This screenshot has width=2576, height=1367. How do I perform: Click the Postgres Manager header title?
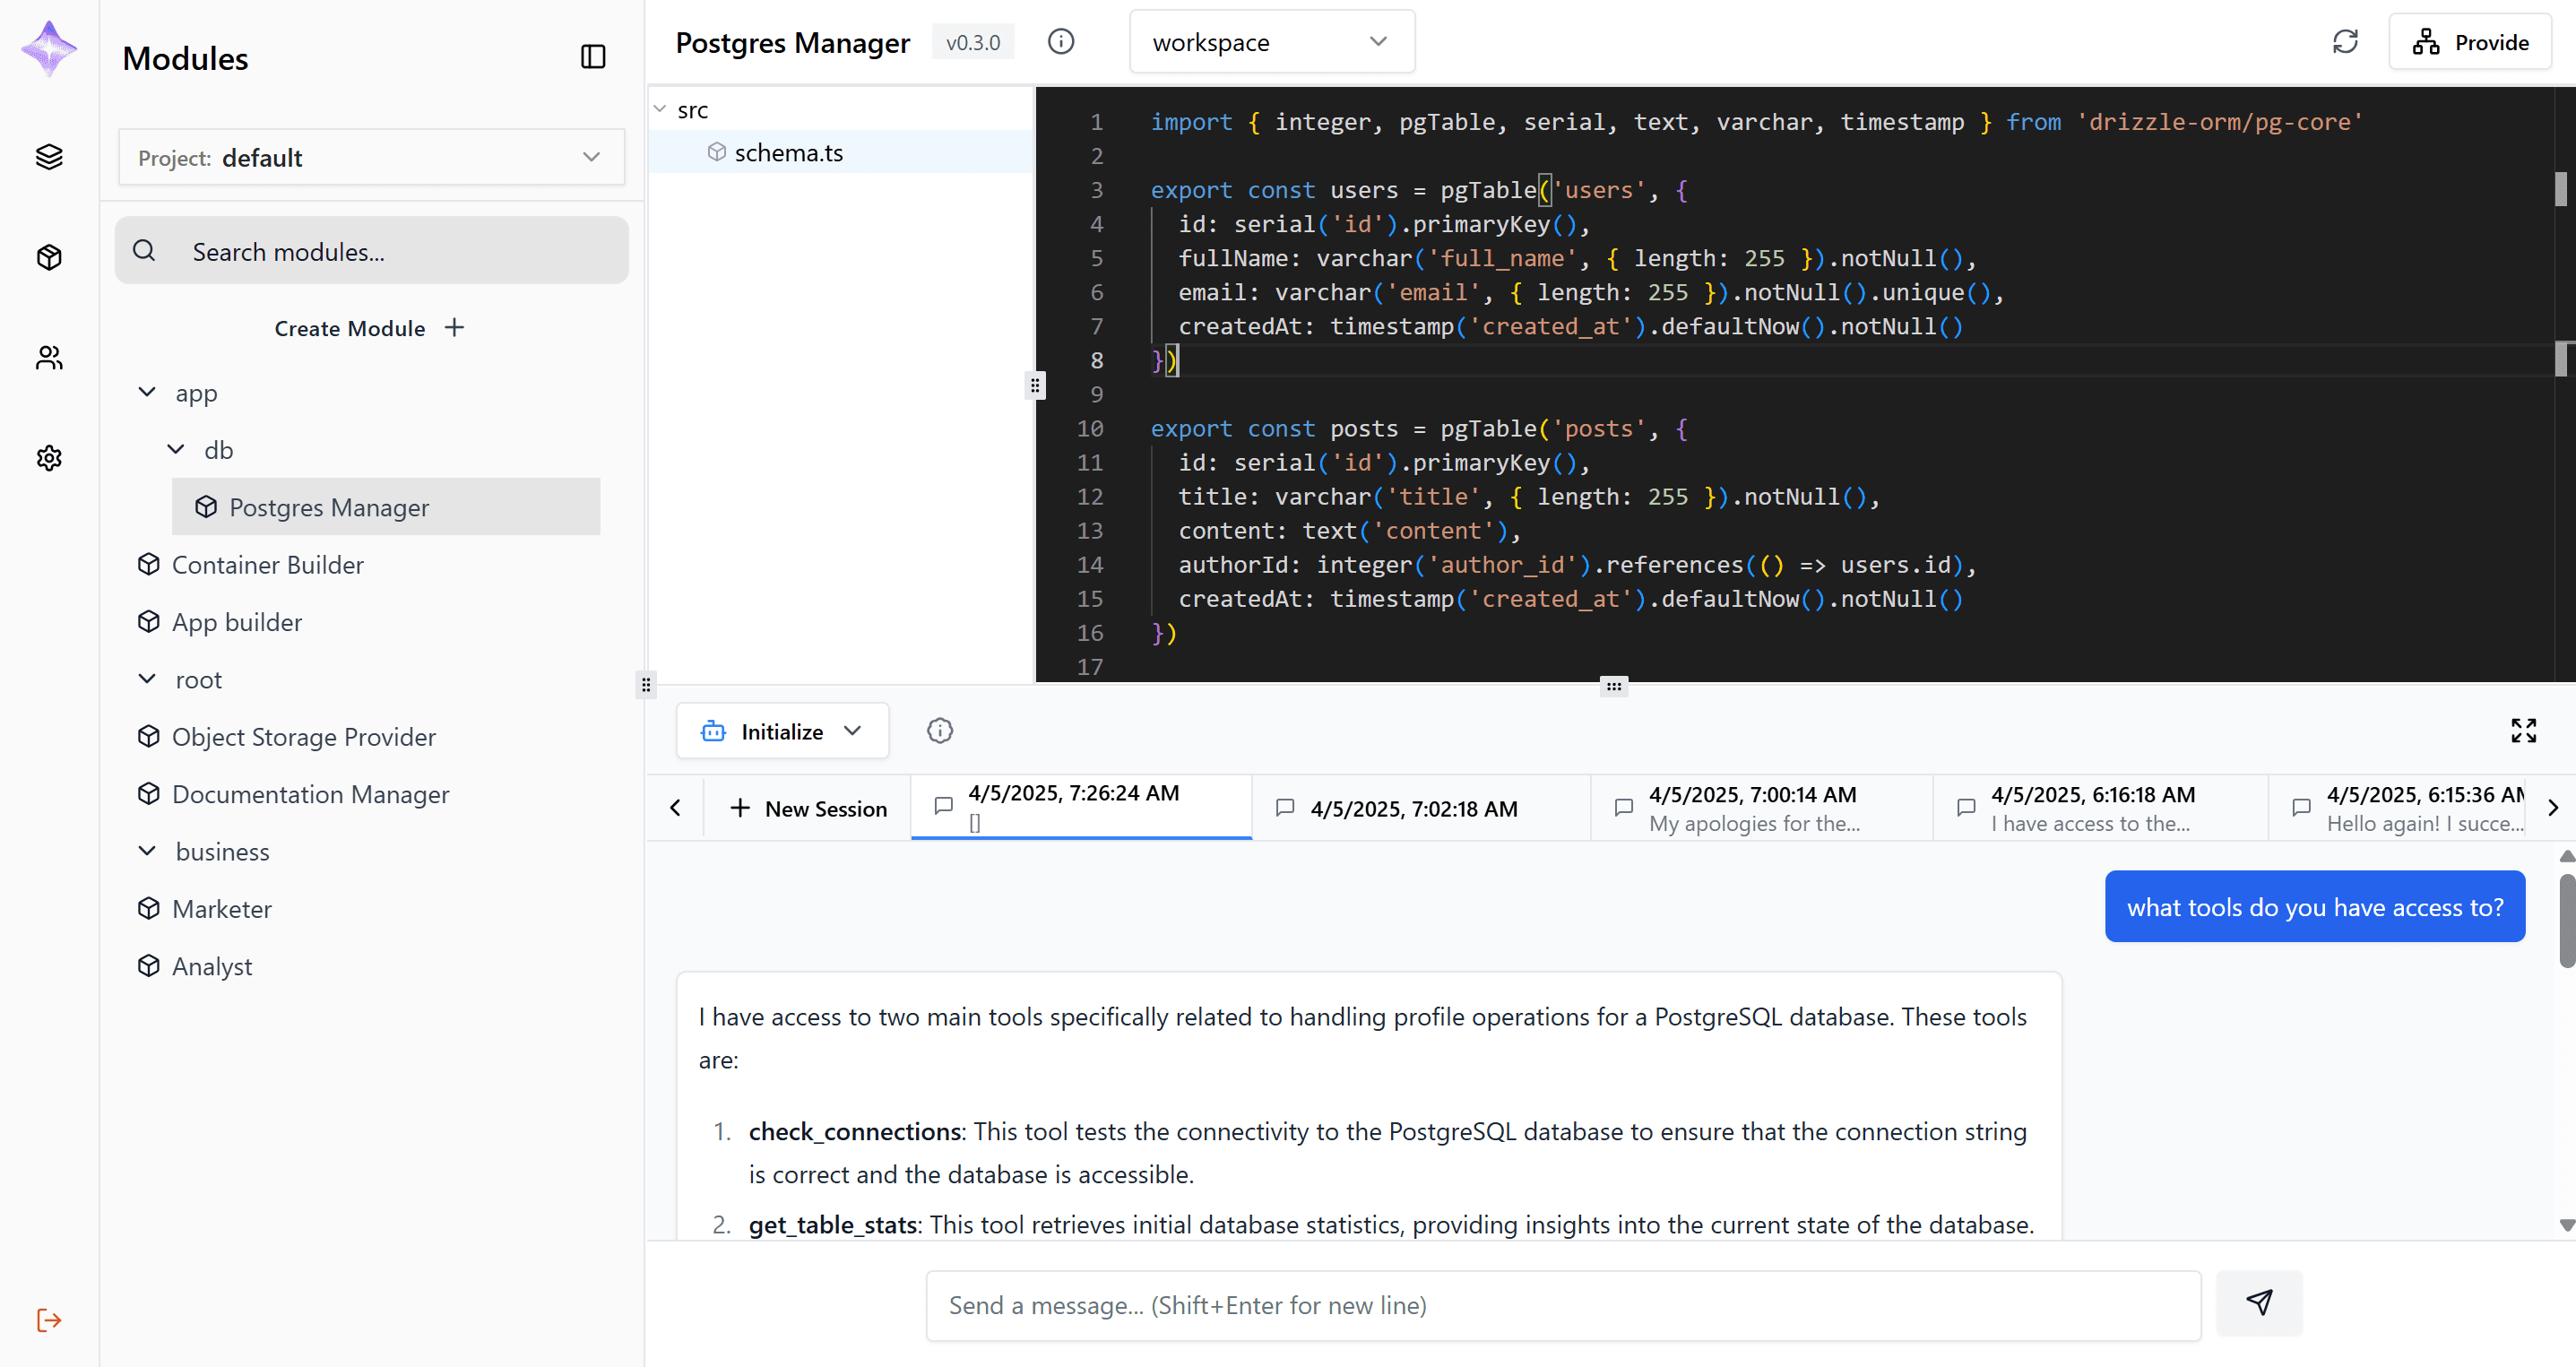[793, 42]
